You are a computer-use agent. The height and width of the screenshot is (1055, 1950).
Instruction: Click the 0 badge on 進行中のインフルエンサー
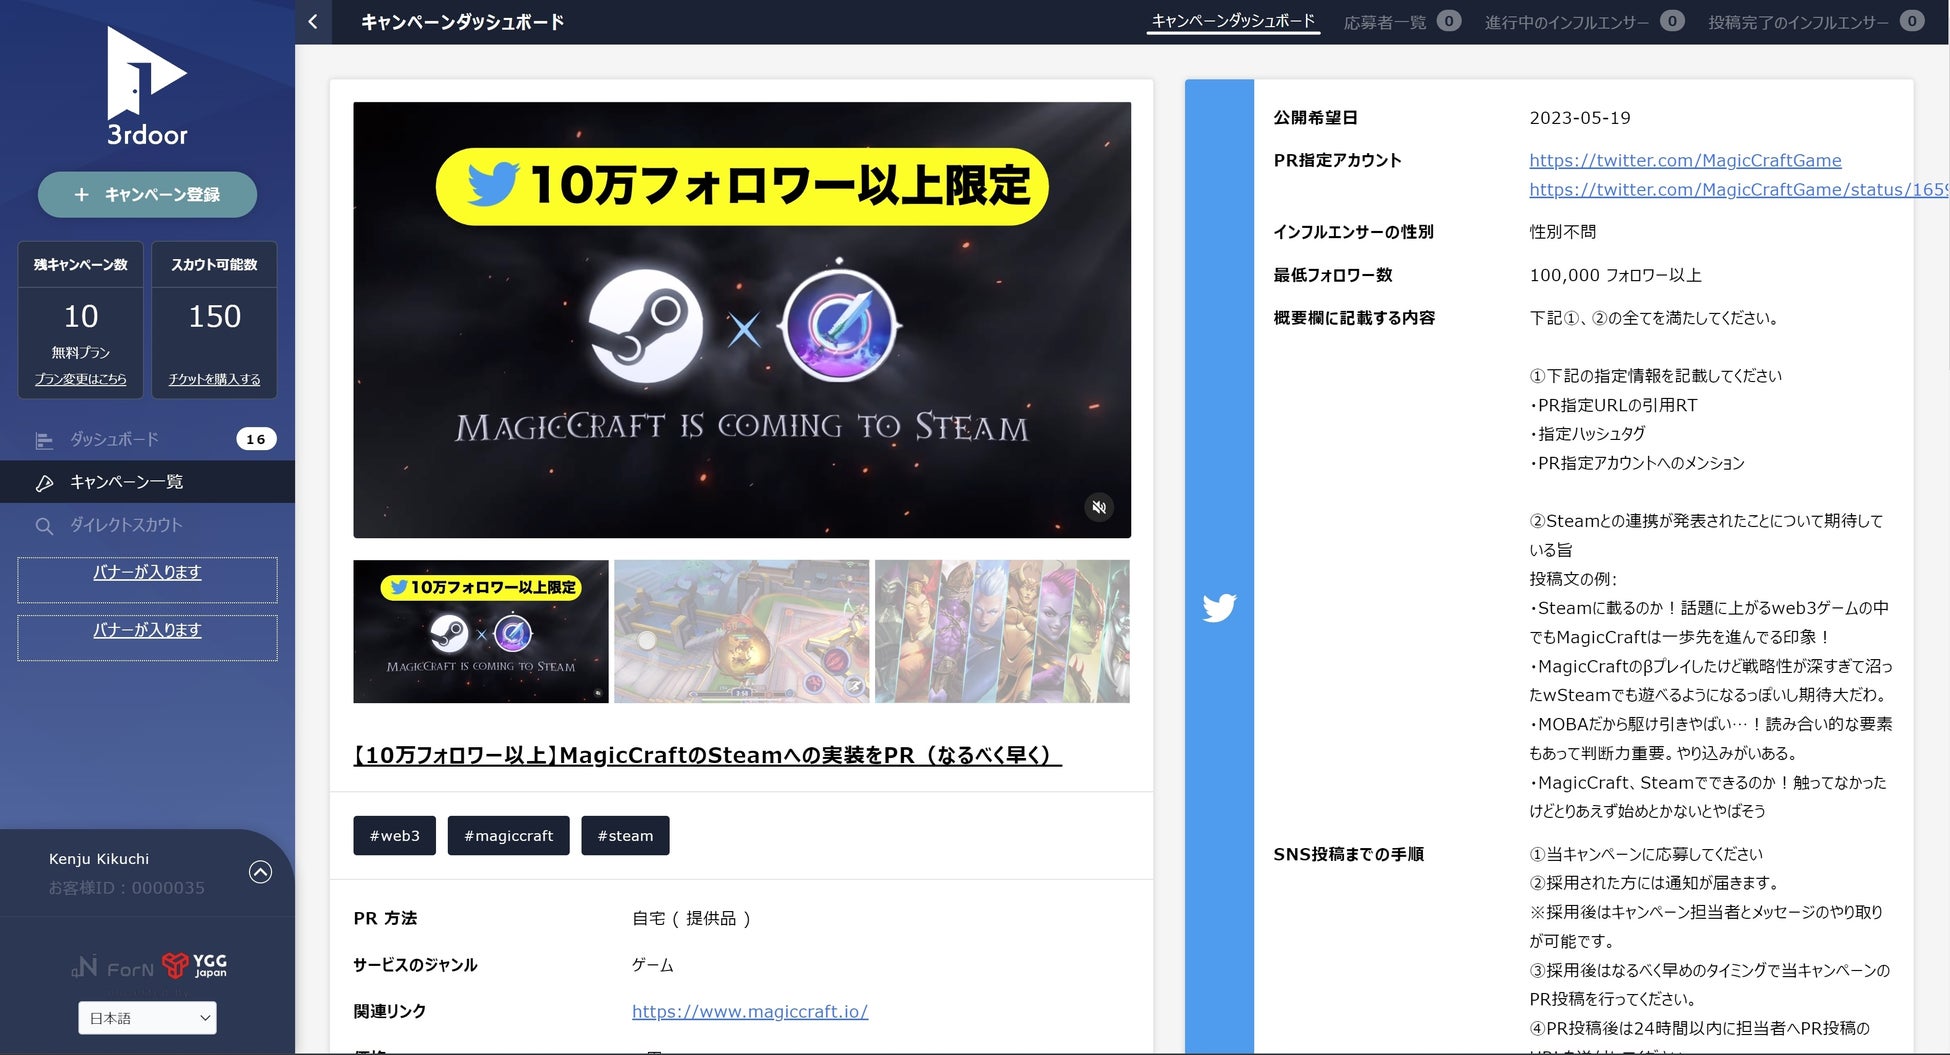(1672, 21)
